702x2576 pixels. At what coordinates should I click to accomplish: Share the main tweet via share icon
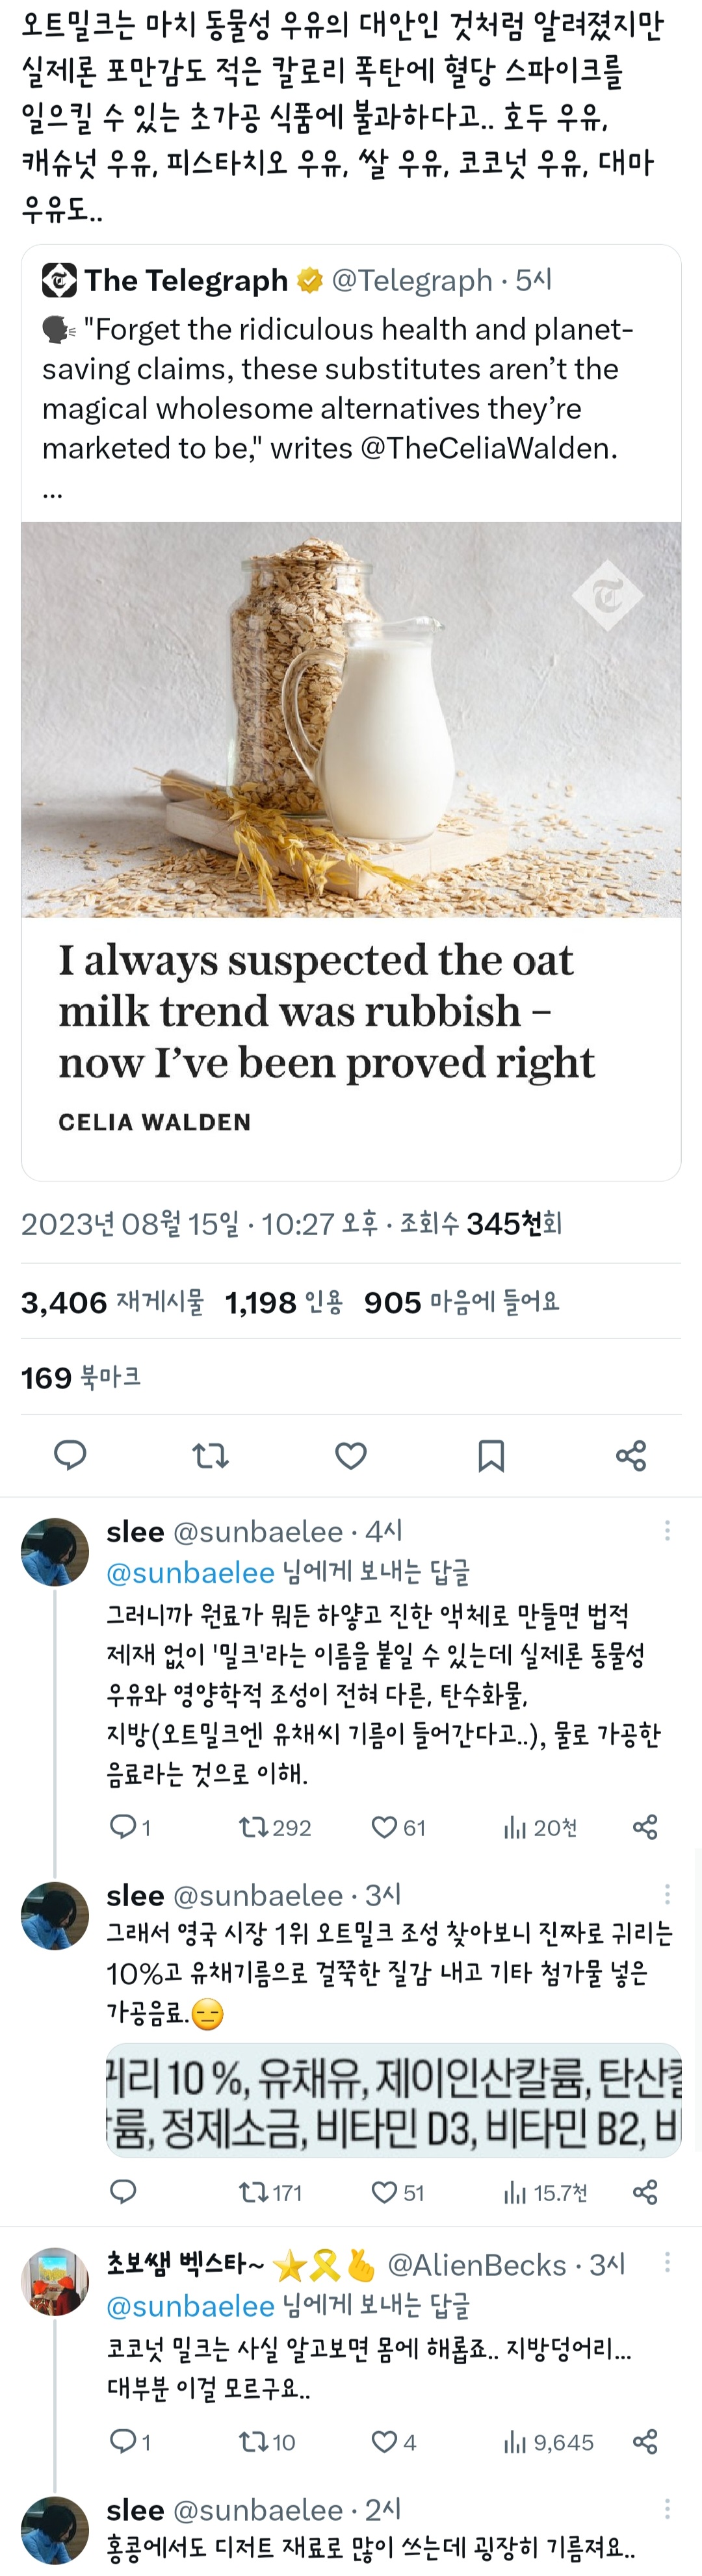631,1455
